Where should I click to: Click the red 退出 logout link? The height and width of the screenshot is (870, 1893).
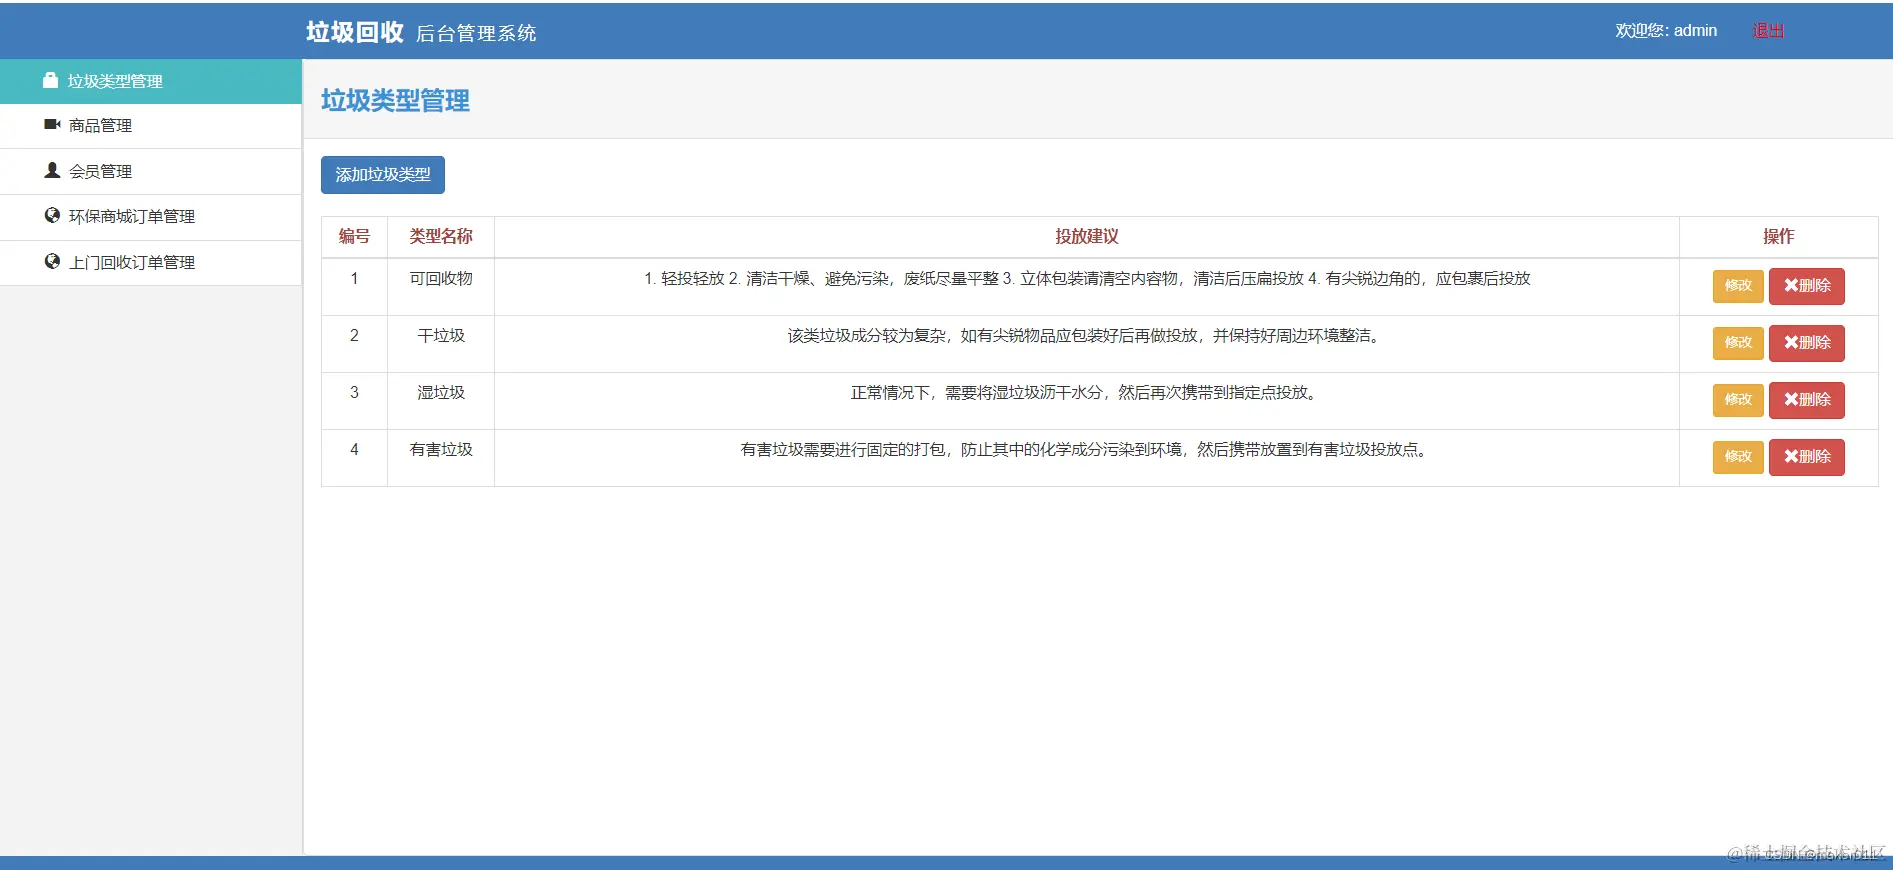[1768, 31]
